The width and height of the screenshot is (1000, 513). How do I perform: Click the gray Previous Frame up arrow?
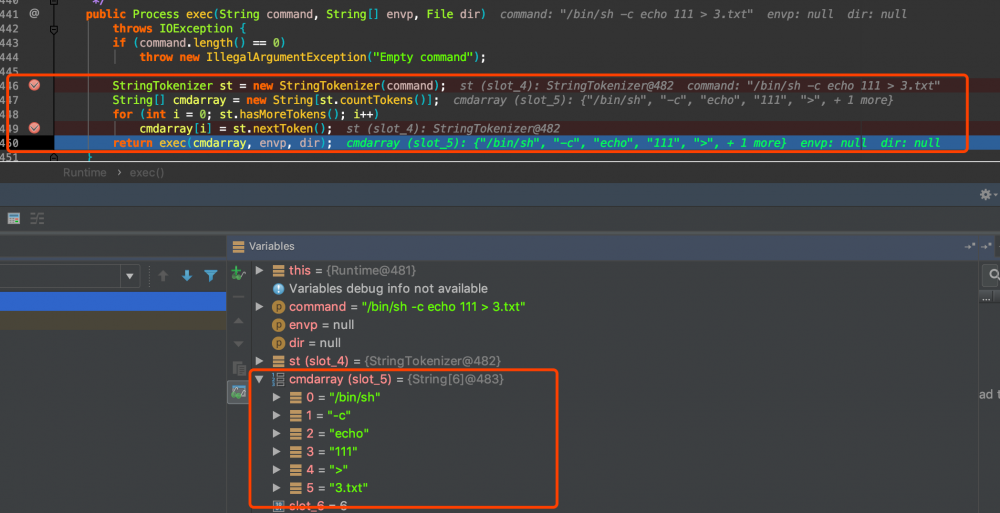[x=163, y=276]
